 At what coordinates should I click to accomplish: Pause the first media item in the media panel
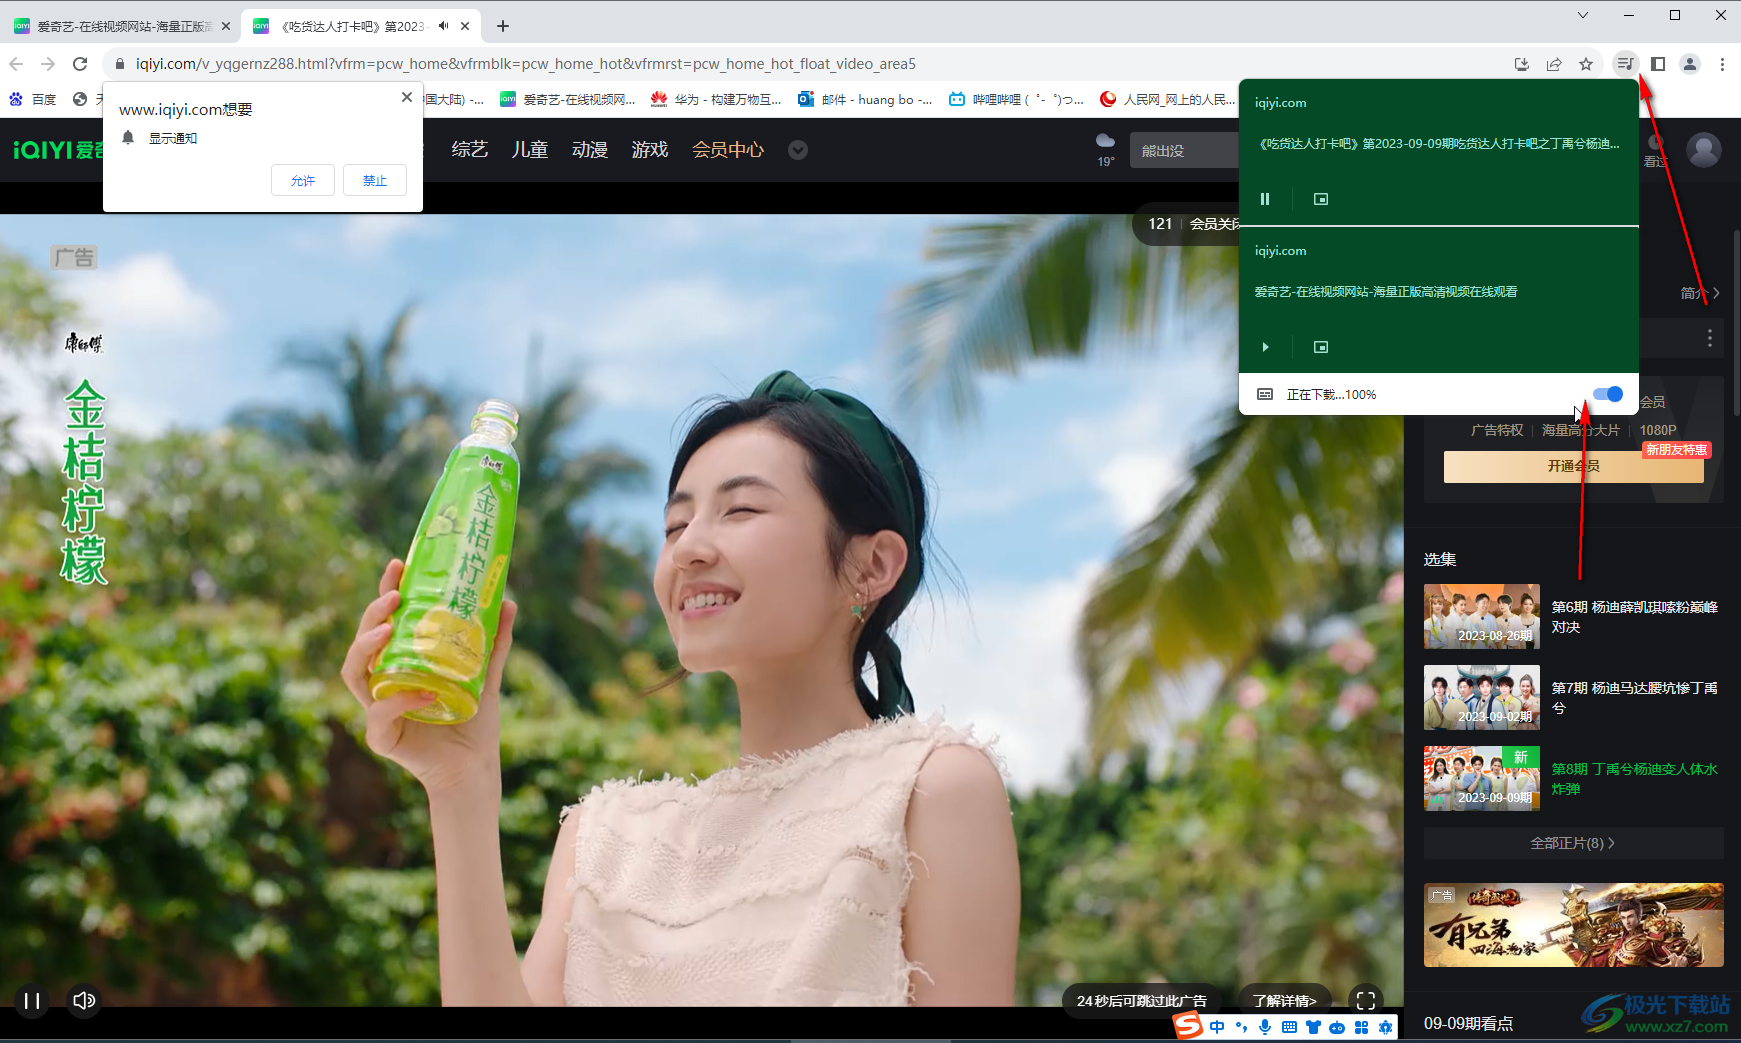point(1265,199)
